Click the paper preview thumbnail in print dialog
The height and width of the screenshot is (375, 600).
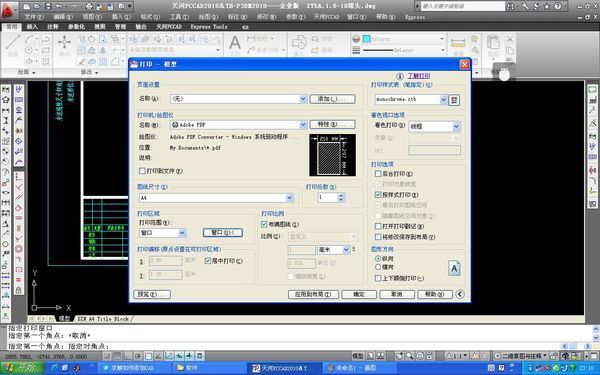333,155
